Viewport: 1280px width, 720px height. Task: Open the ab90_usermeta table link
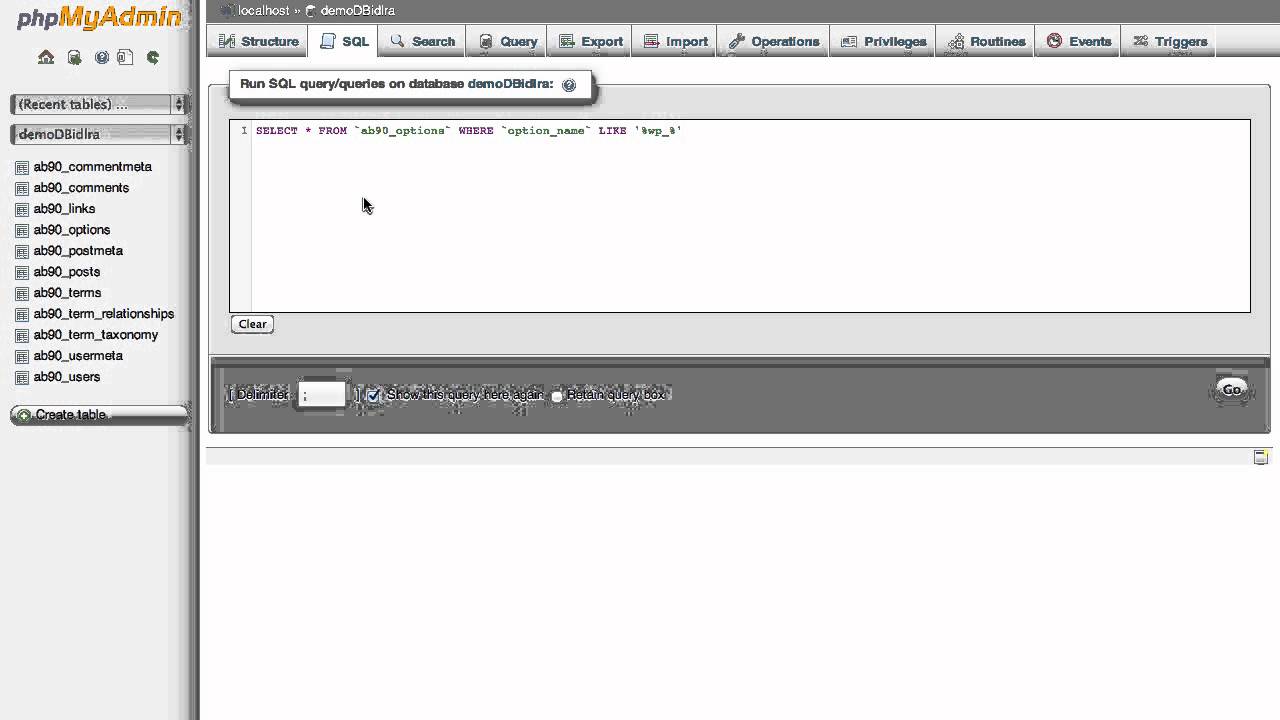tap(78, 356)
